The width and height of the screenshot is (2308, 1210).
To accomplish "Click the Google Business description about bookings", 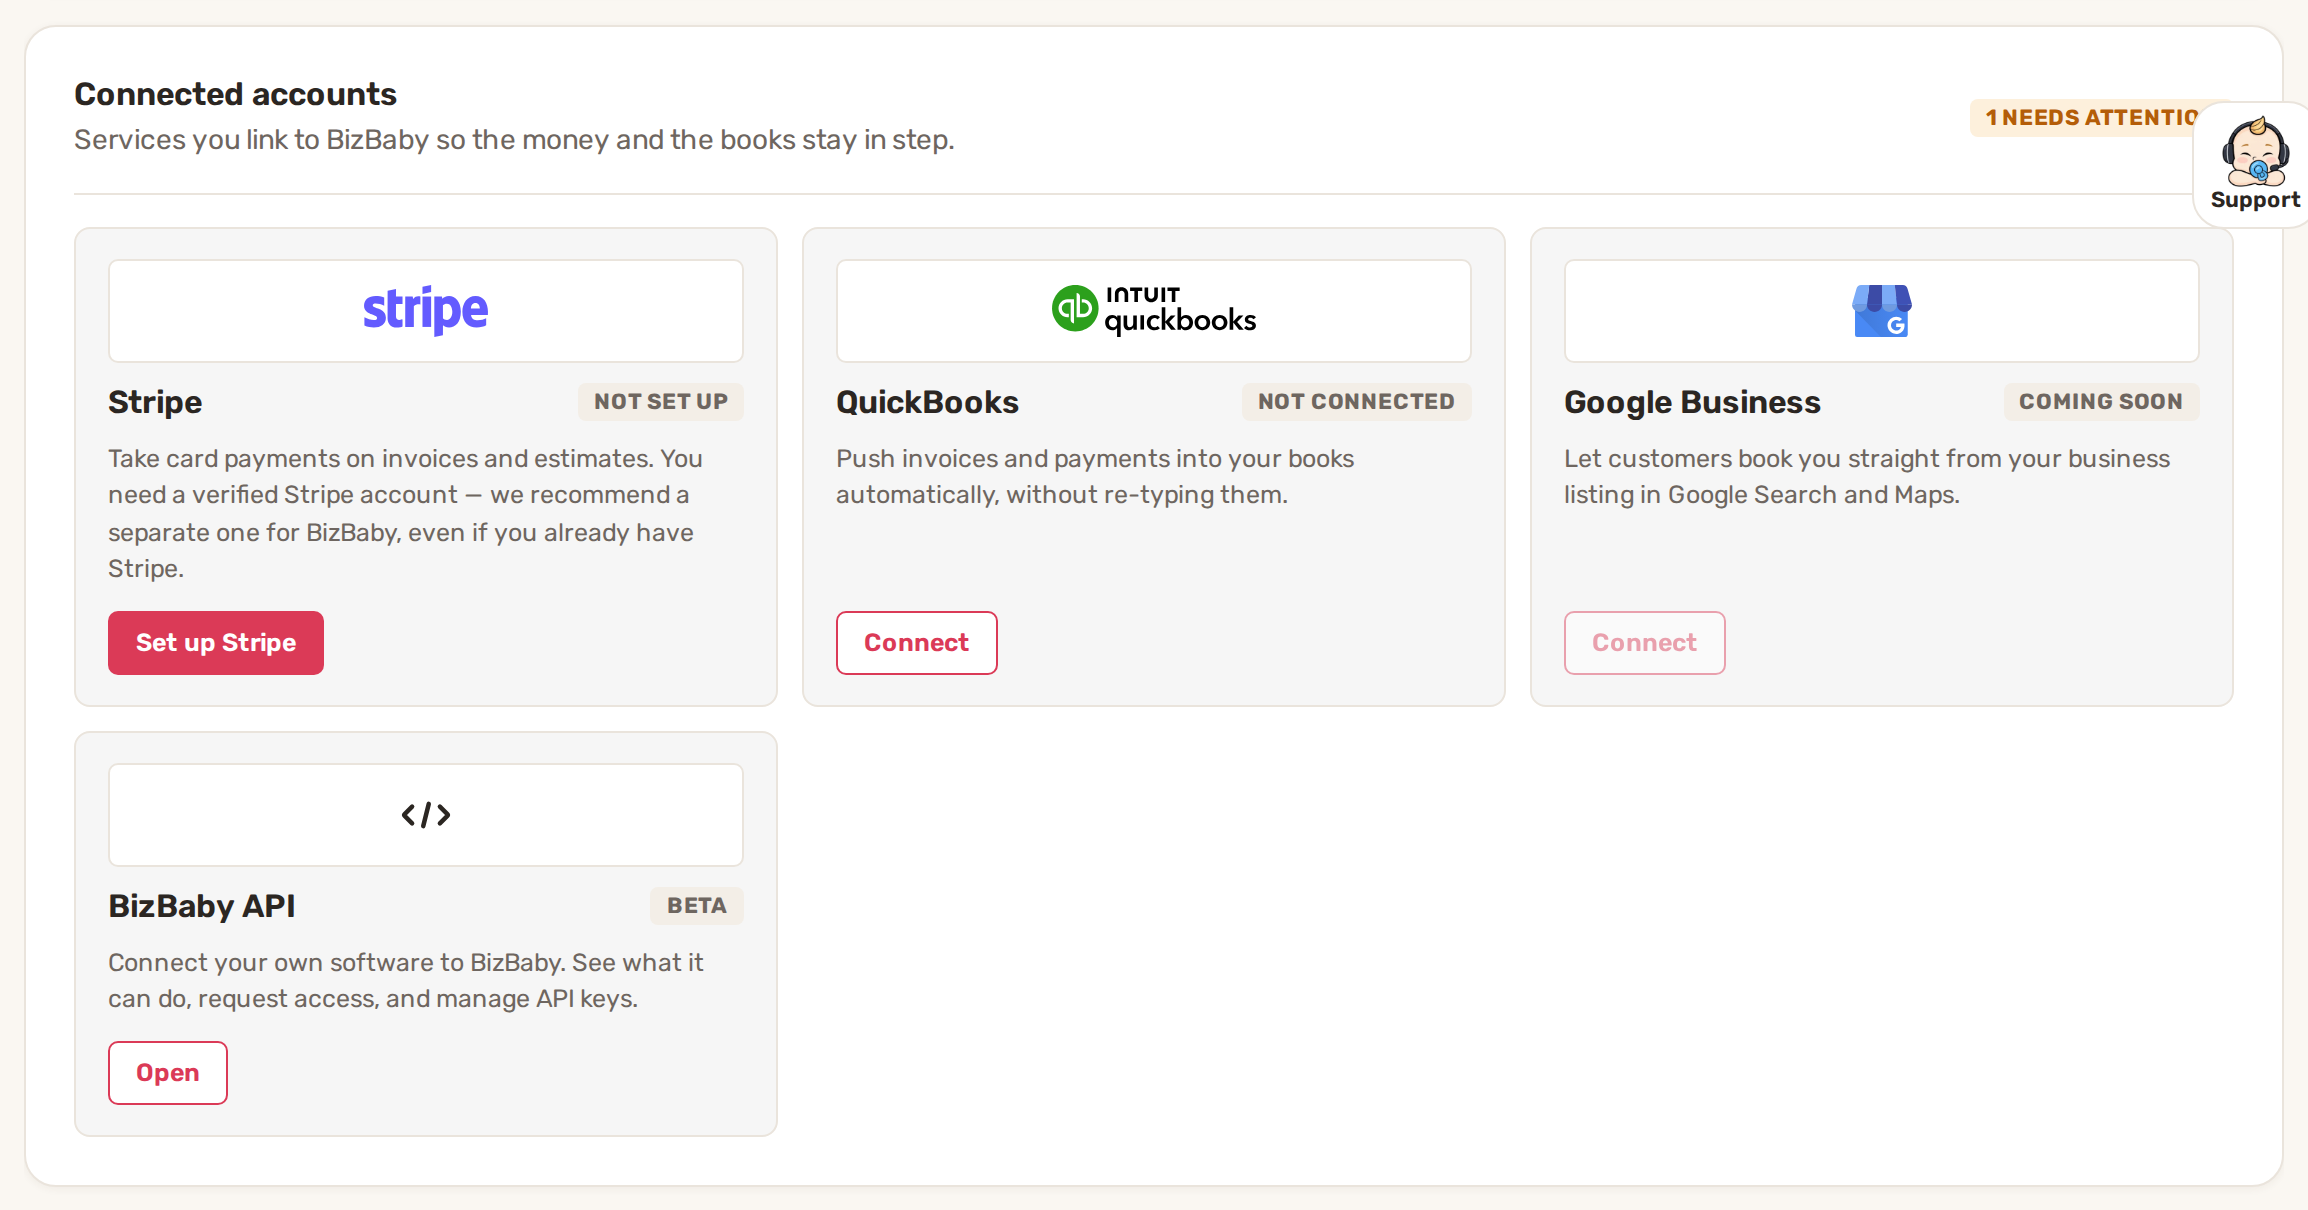I will click(1867, 476).
